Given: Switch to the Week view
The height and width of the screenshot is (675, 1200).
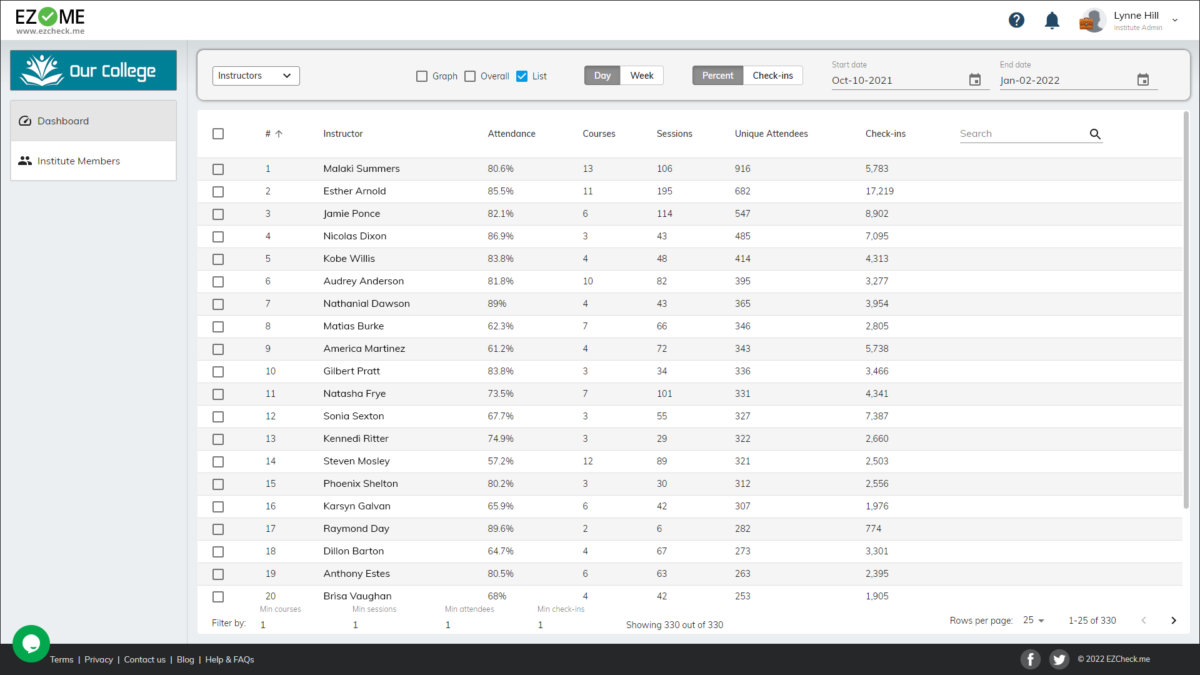Looking at the screenshot, I should (x=642, y=76).
